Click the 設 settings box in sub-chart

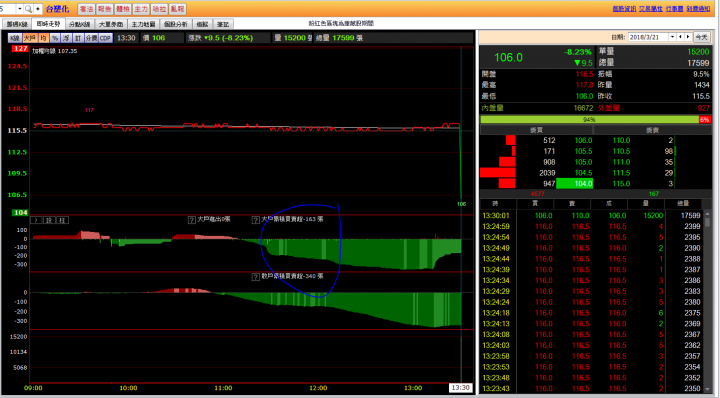tap(49, 220)
